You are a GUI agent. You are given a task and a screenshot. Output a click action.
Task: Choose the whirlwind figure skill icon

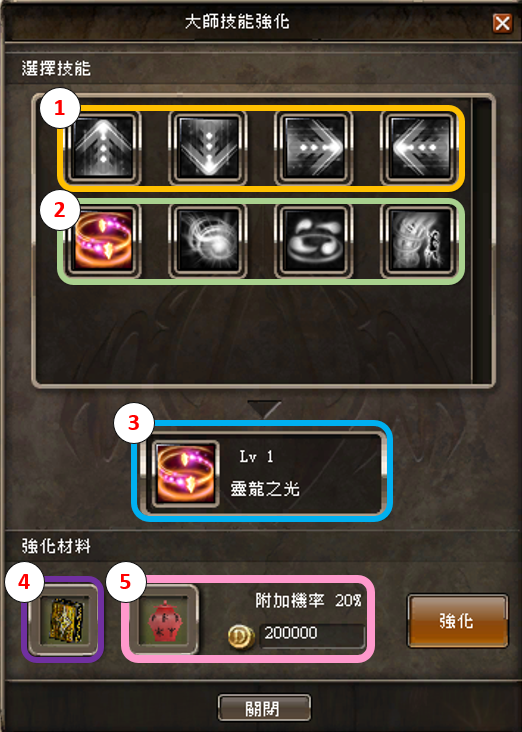[420, 240]
